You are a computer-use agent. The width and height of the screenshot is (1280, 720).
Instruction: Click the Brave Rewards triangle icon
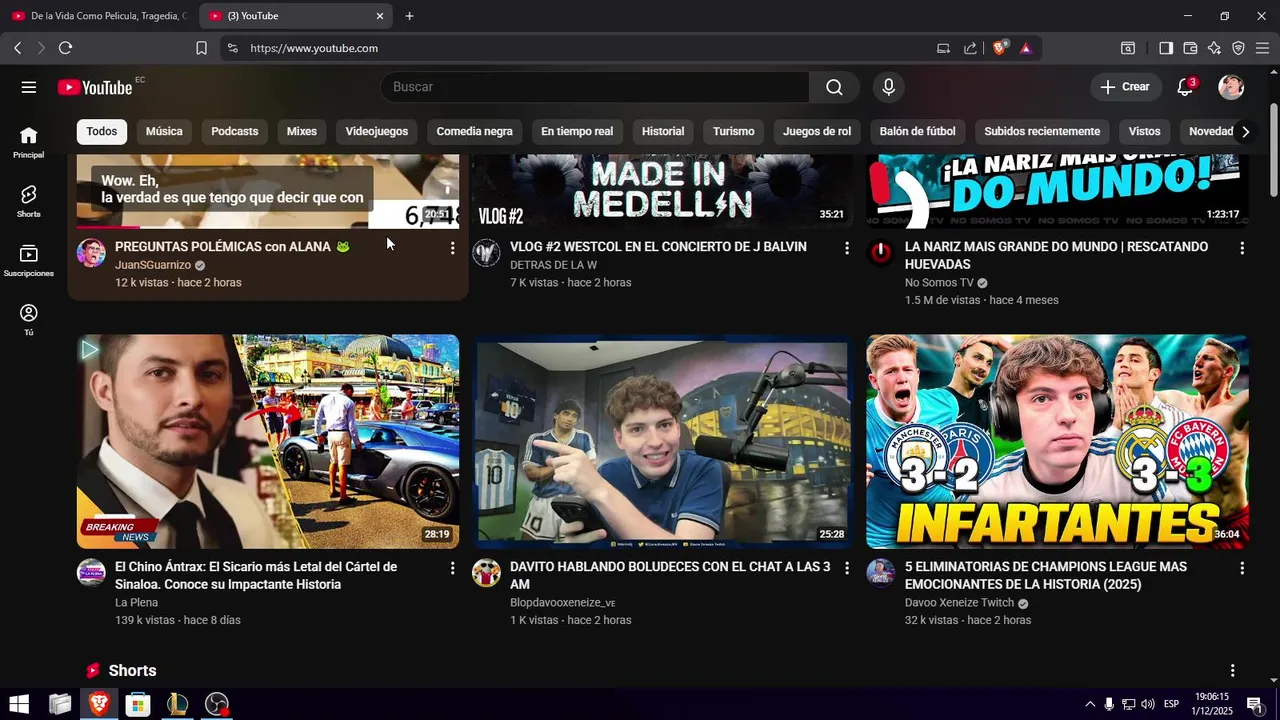click(x=1025, y=48)
